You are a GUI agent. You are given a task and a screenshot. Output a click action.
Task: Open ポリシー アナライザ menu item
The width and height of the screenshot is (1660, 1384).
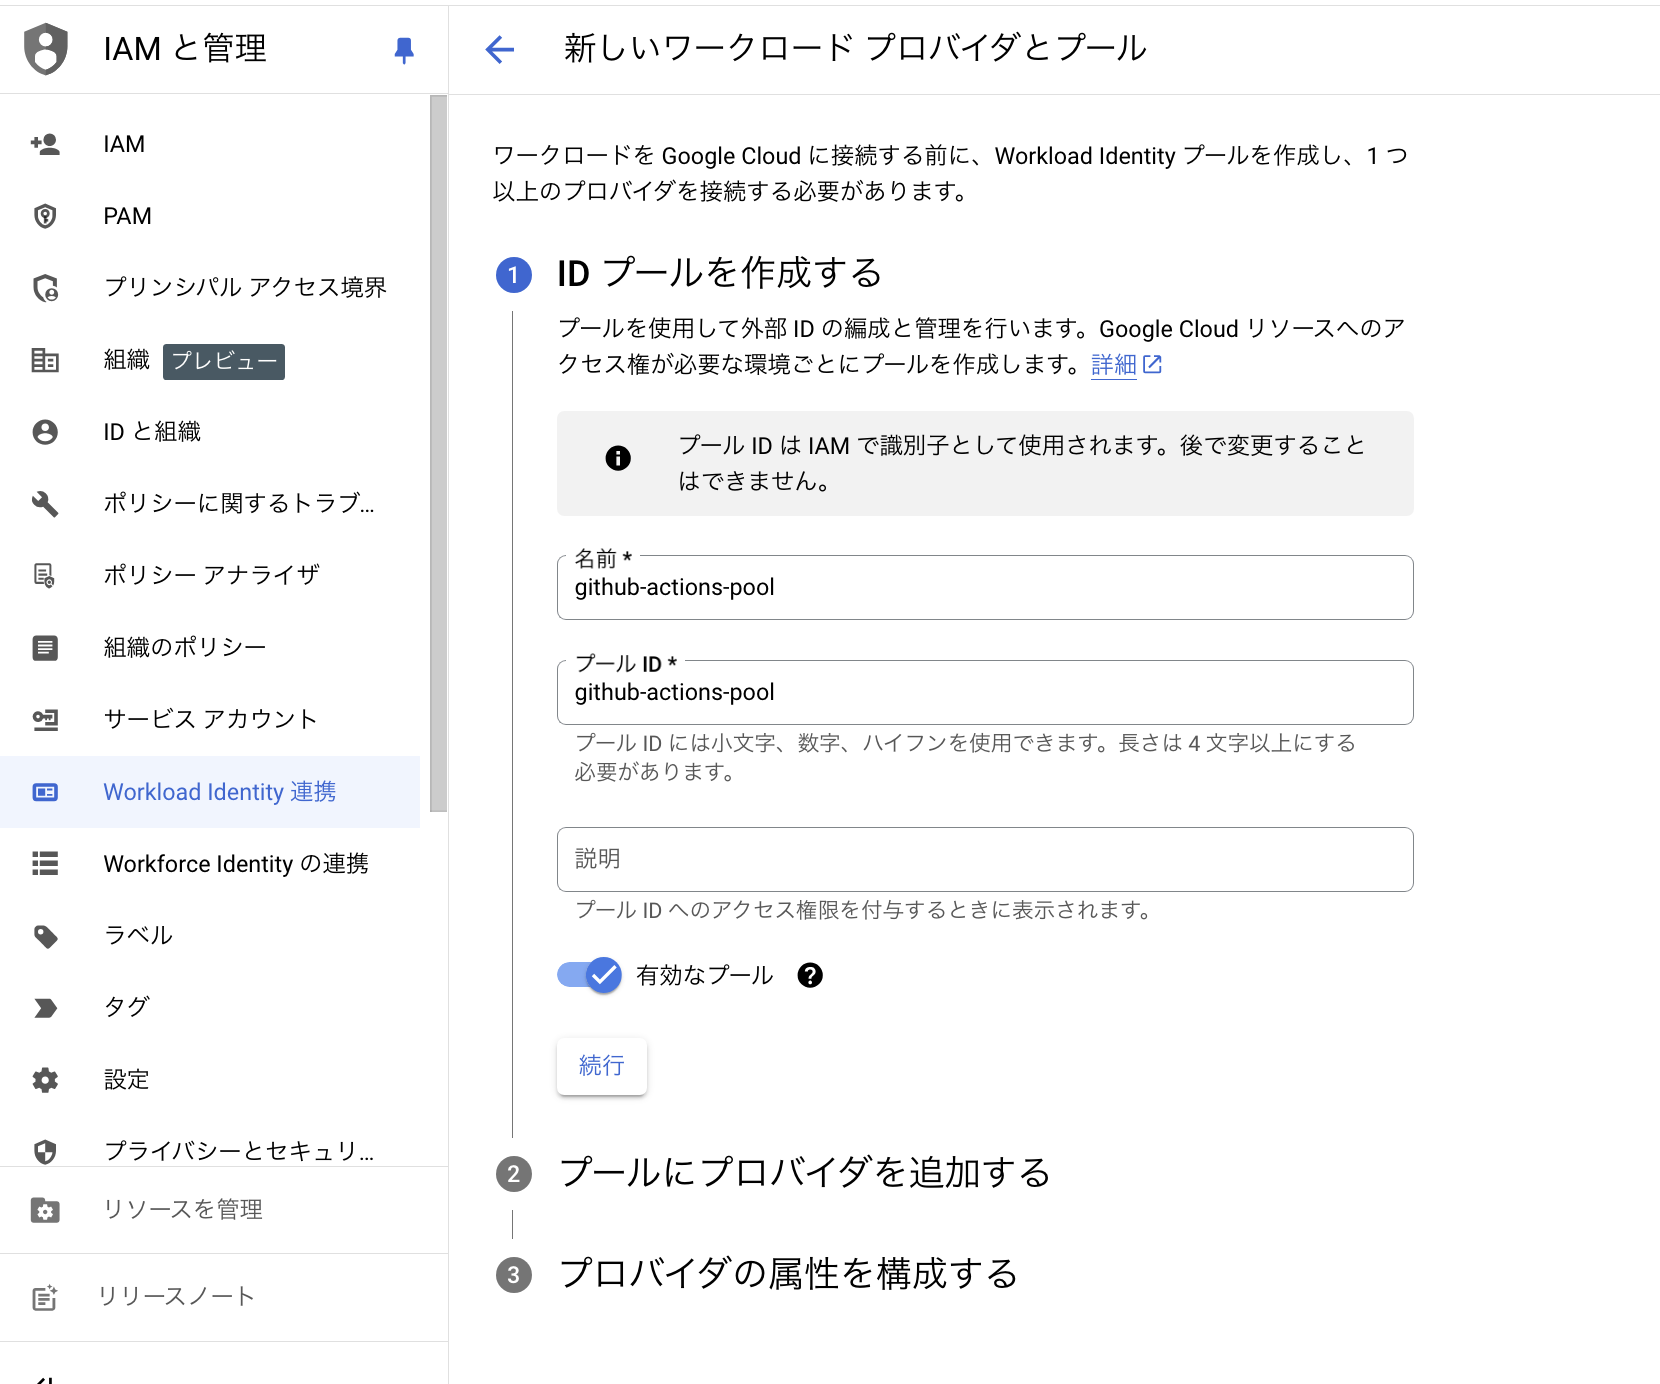[x=210, y=576]
